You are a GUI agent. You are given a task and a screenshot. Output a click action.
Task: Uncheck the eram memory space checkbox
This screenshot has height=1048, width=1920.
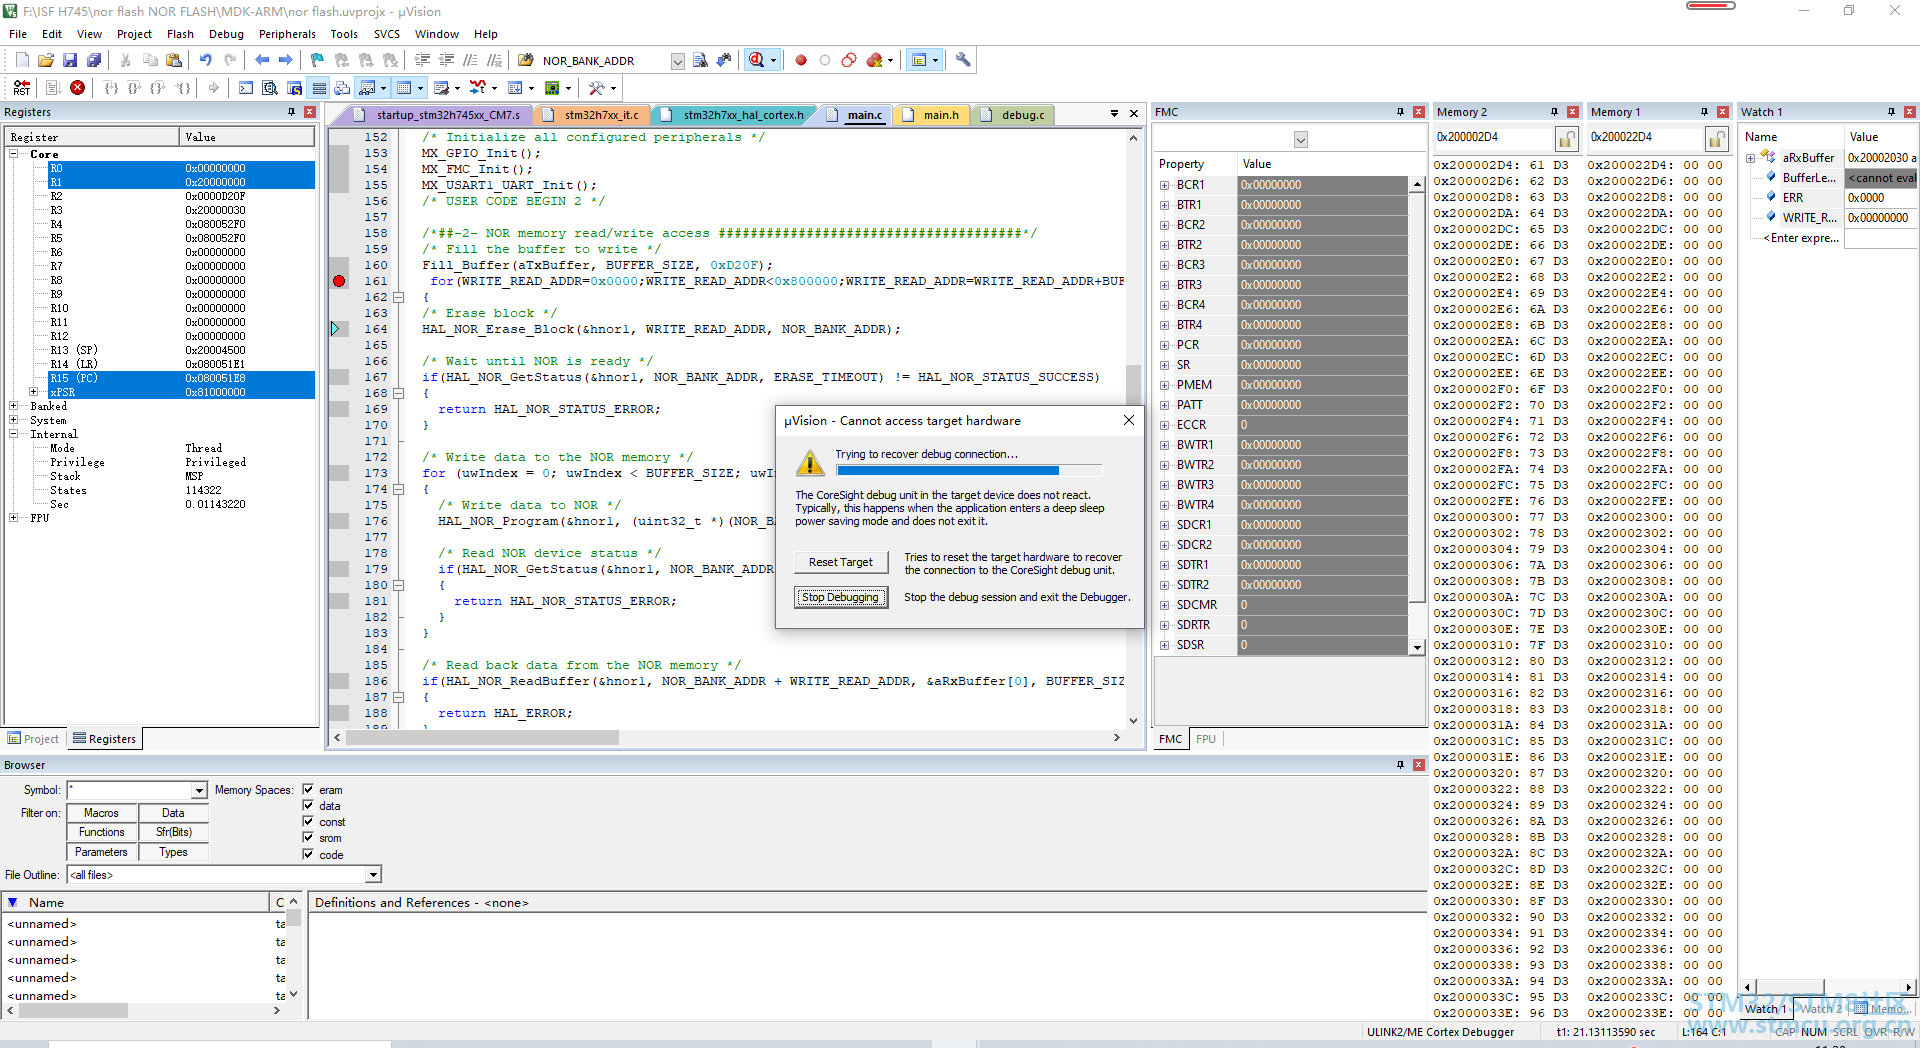coord(308,789)
